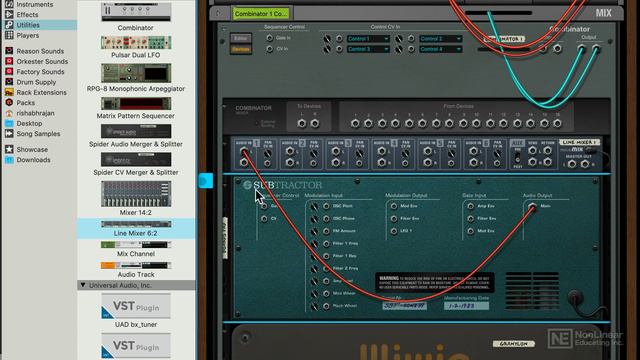This screenshot has width=640, height=360.
Task: Open Song Samples location icon
Action: tap(9, 133)
